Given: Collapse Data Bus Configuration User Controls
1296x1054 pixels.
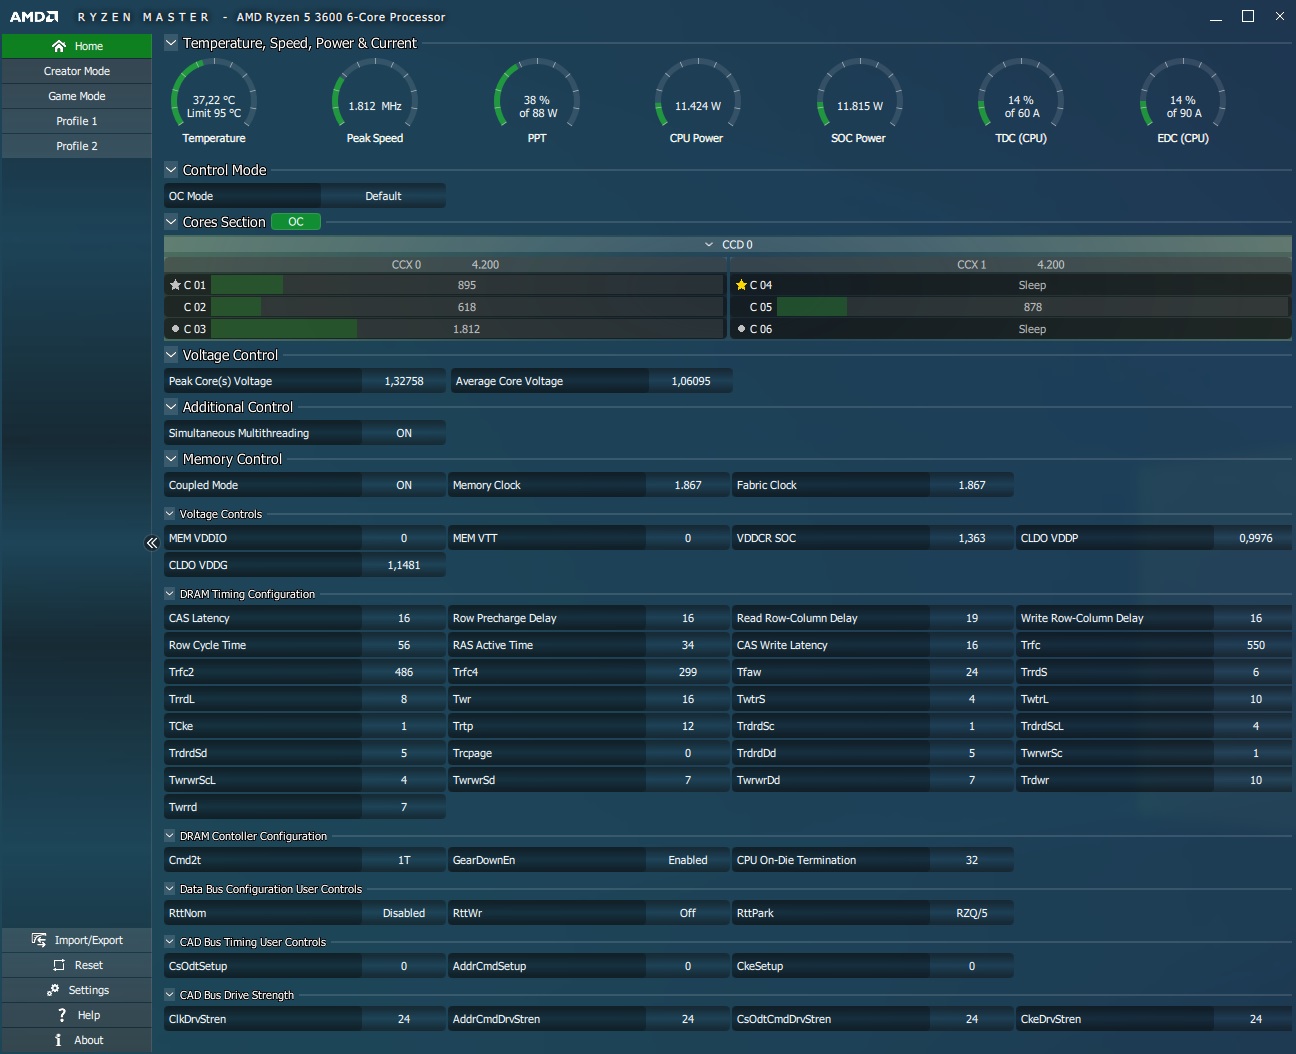Looking at the screenshot, I should tap(170, 889).
